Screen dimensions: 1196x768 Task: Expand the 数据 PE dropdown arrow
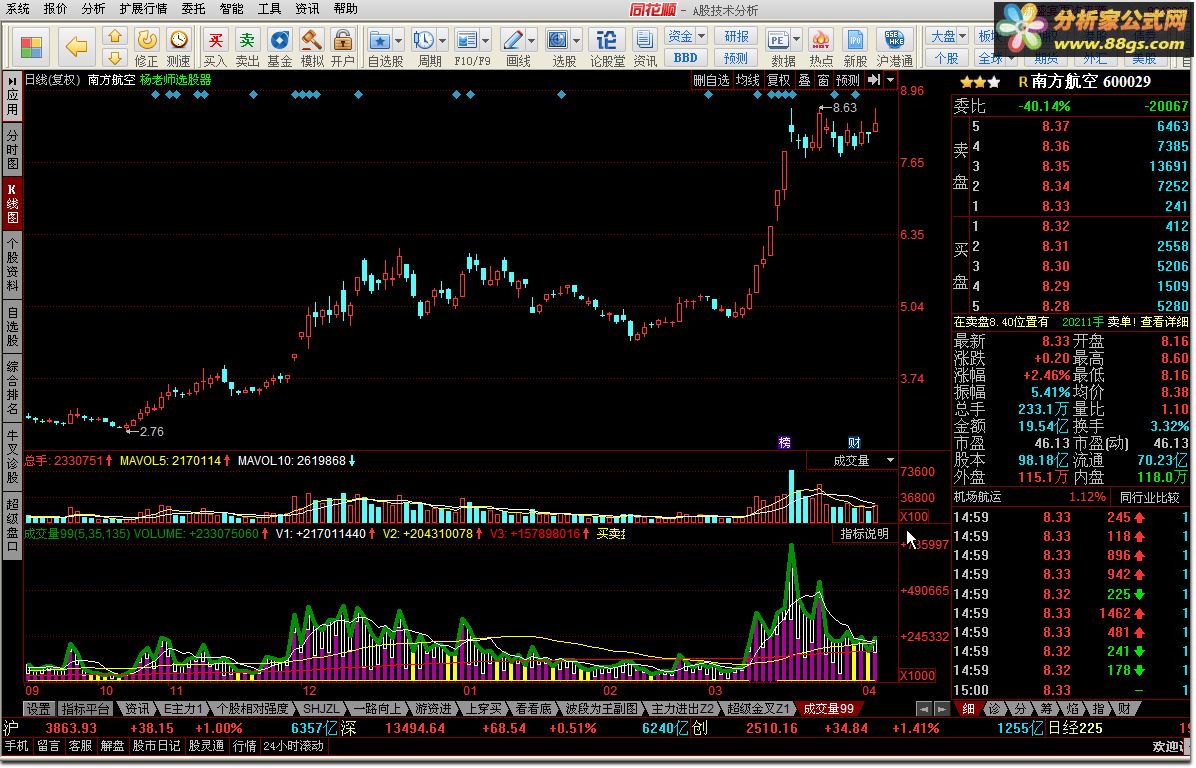796,40
